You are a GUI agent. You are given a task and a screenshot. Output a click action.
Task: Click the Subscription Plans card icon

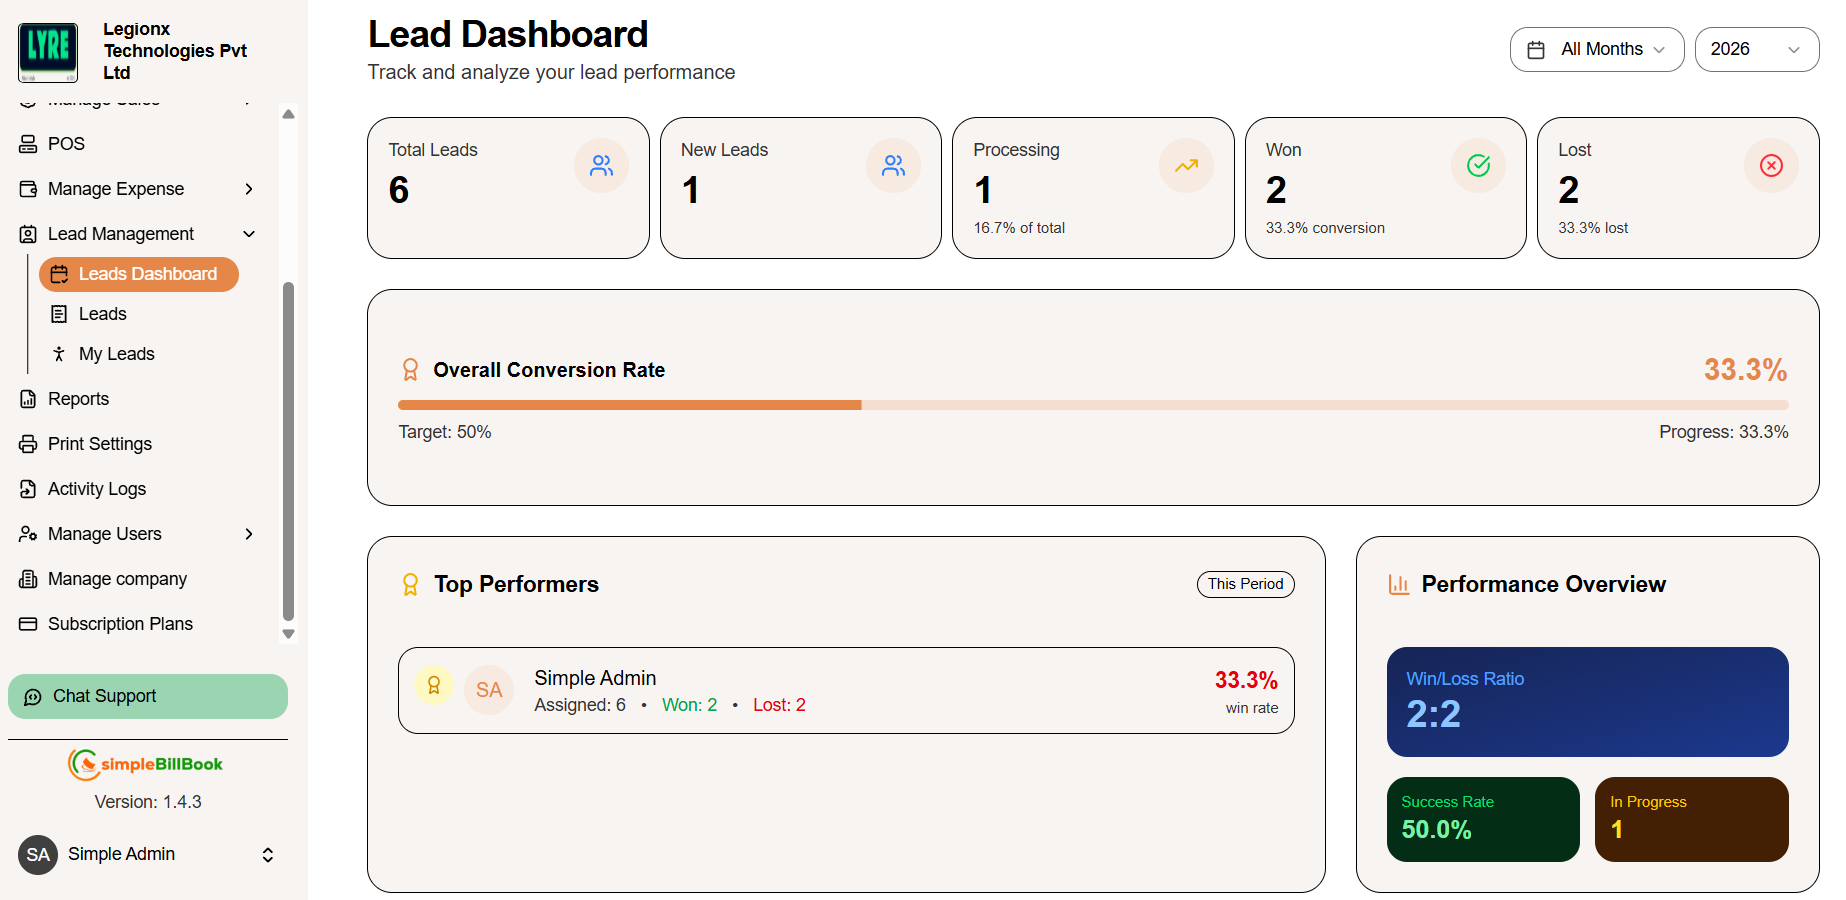[x=28, y=624]
